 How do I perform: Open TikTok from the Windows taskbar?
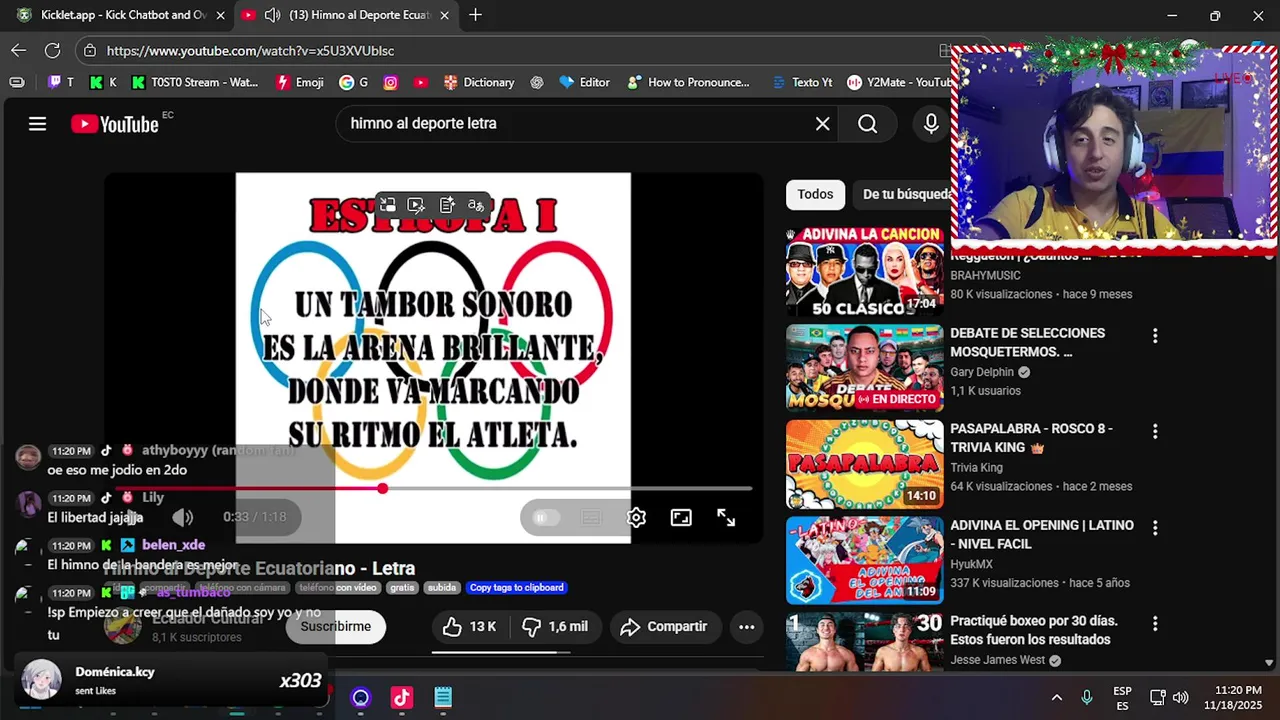[402, 698]
